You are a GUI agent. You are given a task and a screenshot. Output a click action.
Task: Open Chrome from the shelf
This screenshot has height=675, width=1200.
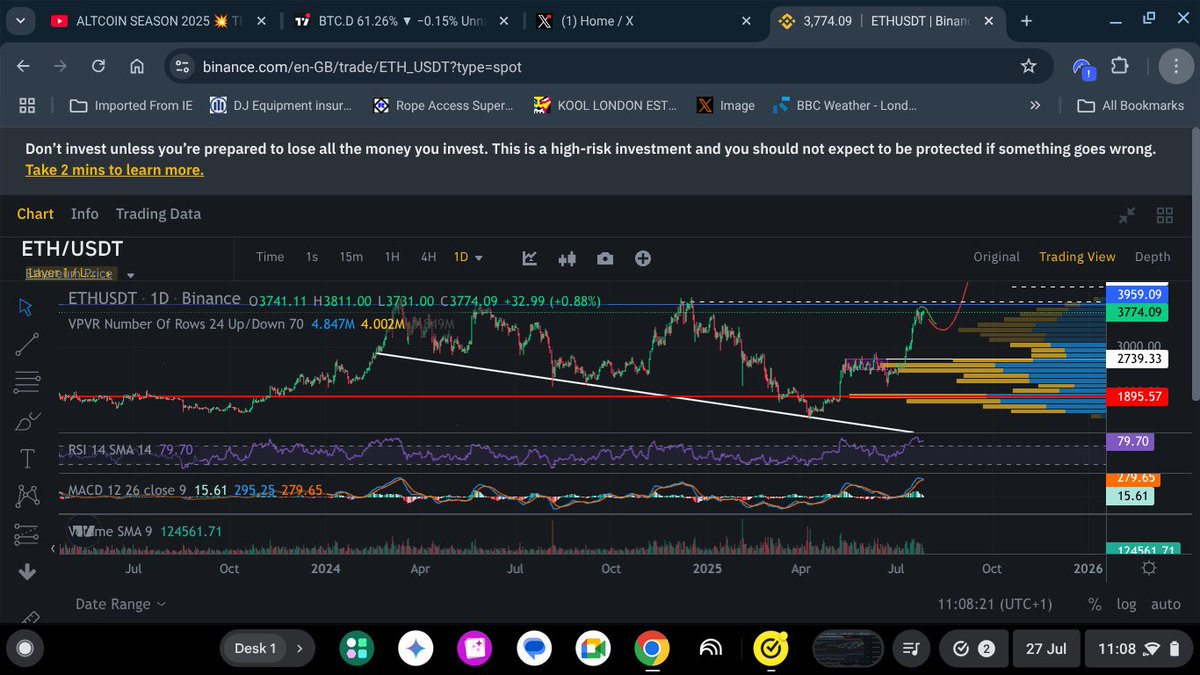coord(650,648)
